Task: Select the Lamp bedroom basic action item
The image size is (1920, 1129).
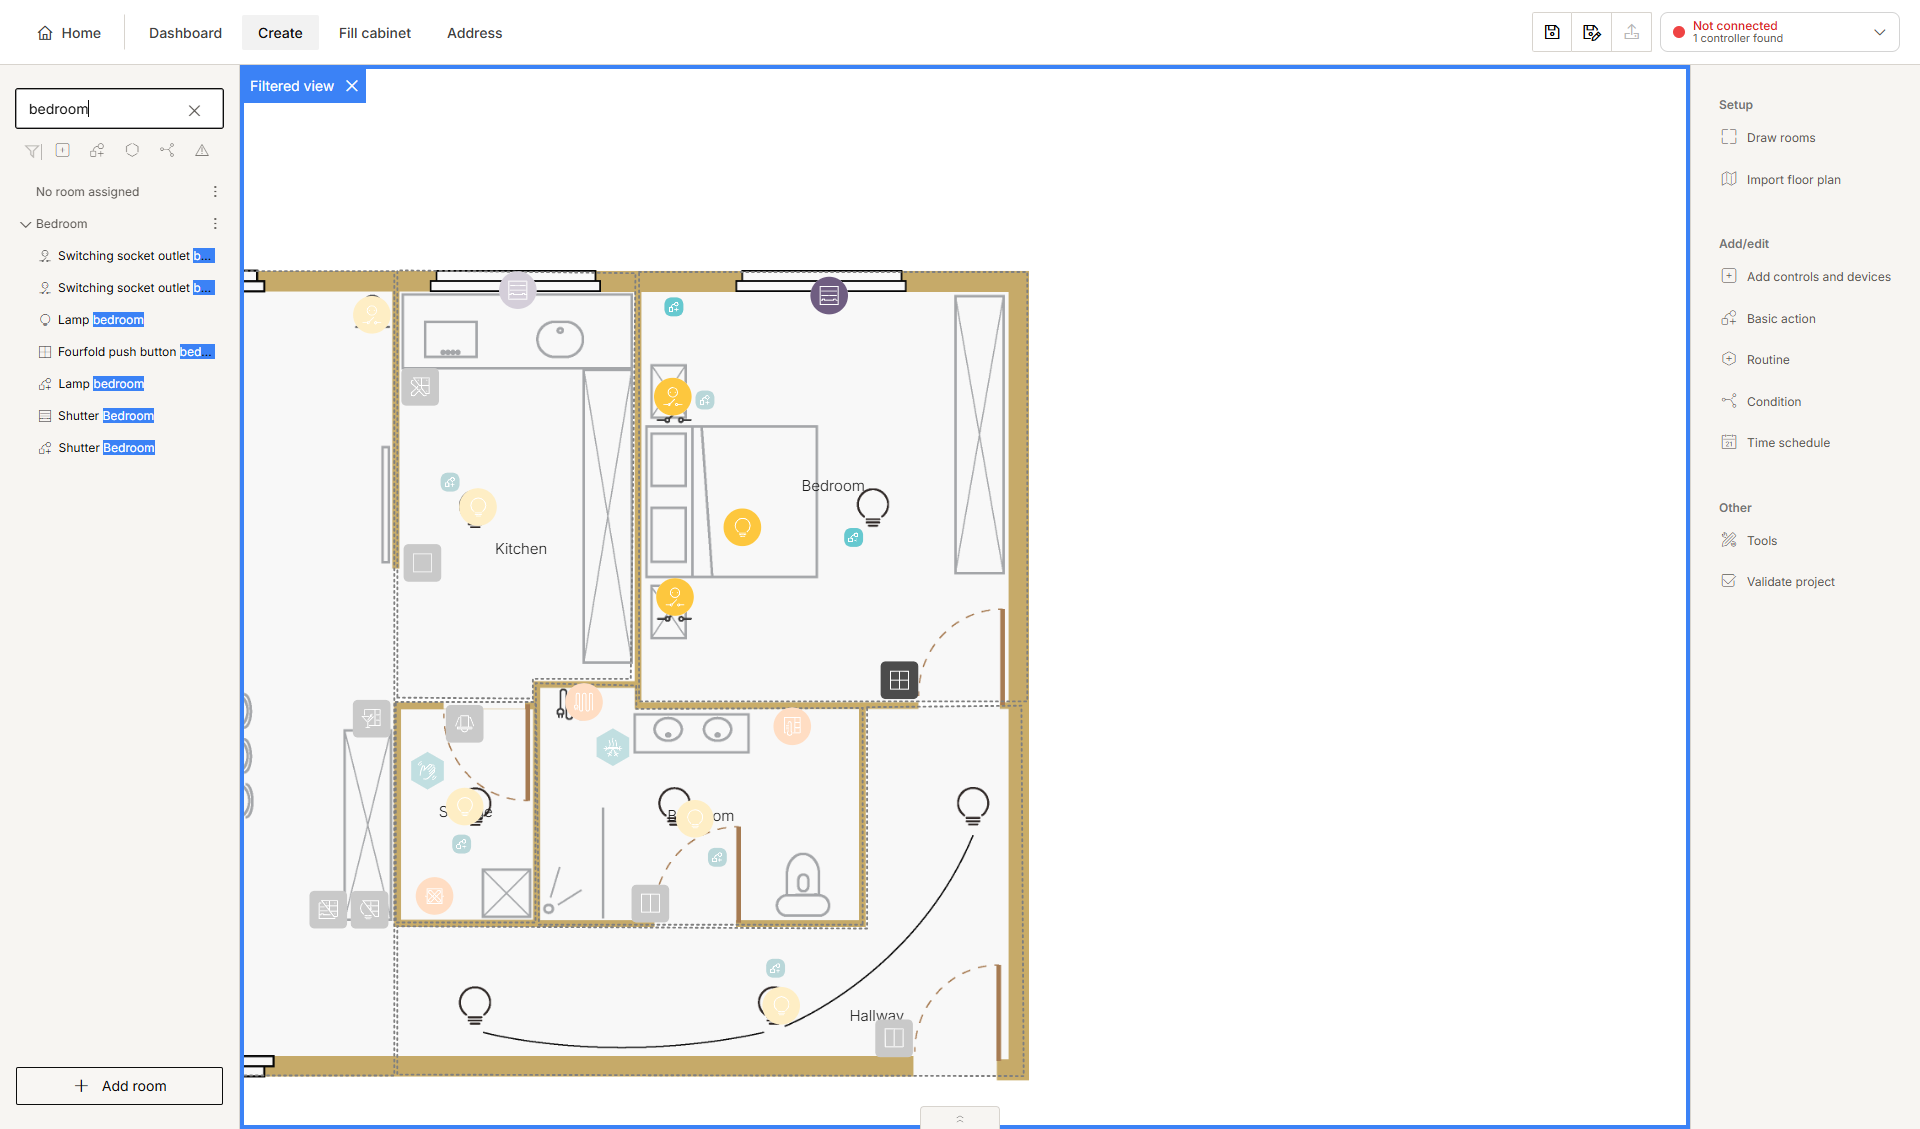Action: [x=92, y=384]
